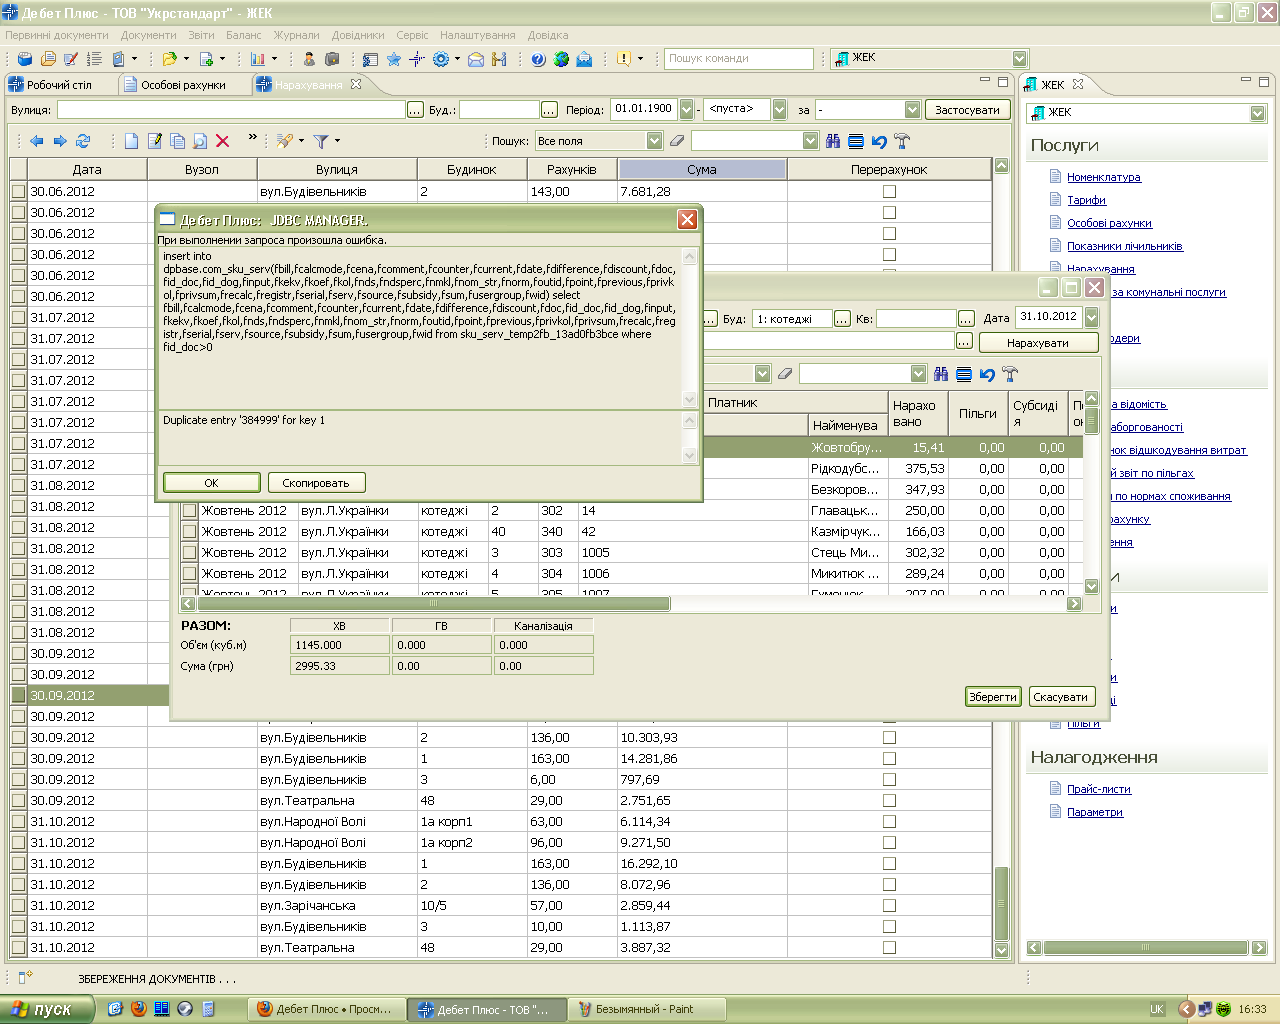Copy document via journal toolbar icon
Image resolution: width=1280 pixels, height=1024 pixels.
pyautogui.click(x=177, y=141)
